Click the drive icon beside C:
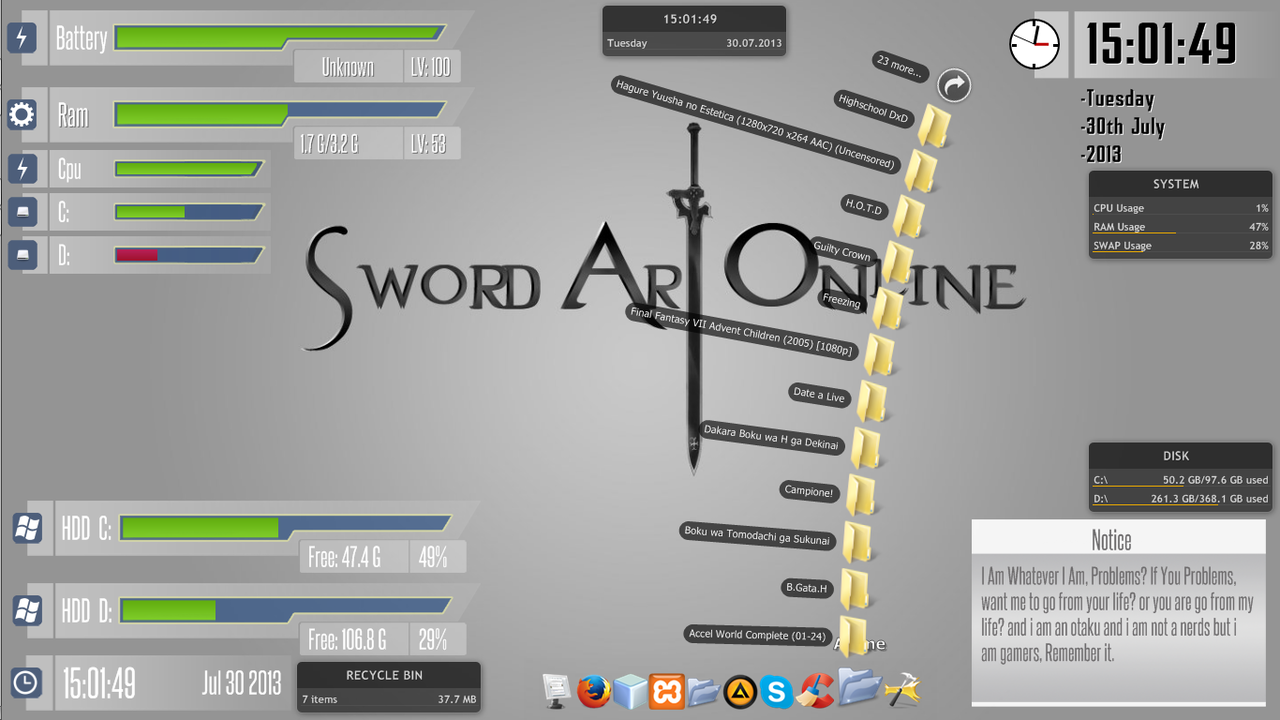 coord(22,211)
